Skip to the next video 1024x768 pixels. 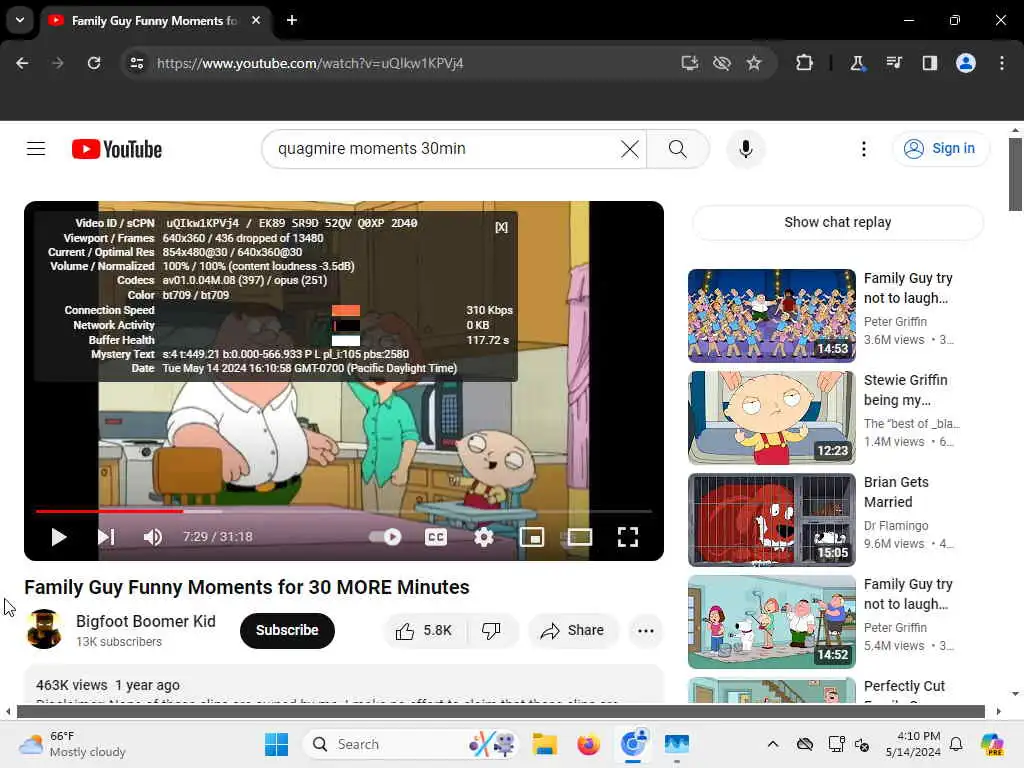click(106, 537)
